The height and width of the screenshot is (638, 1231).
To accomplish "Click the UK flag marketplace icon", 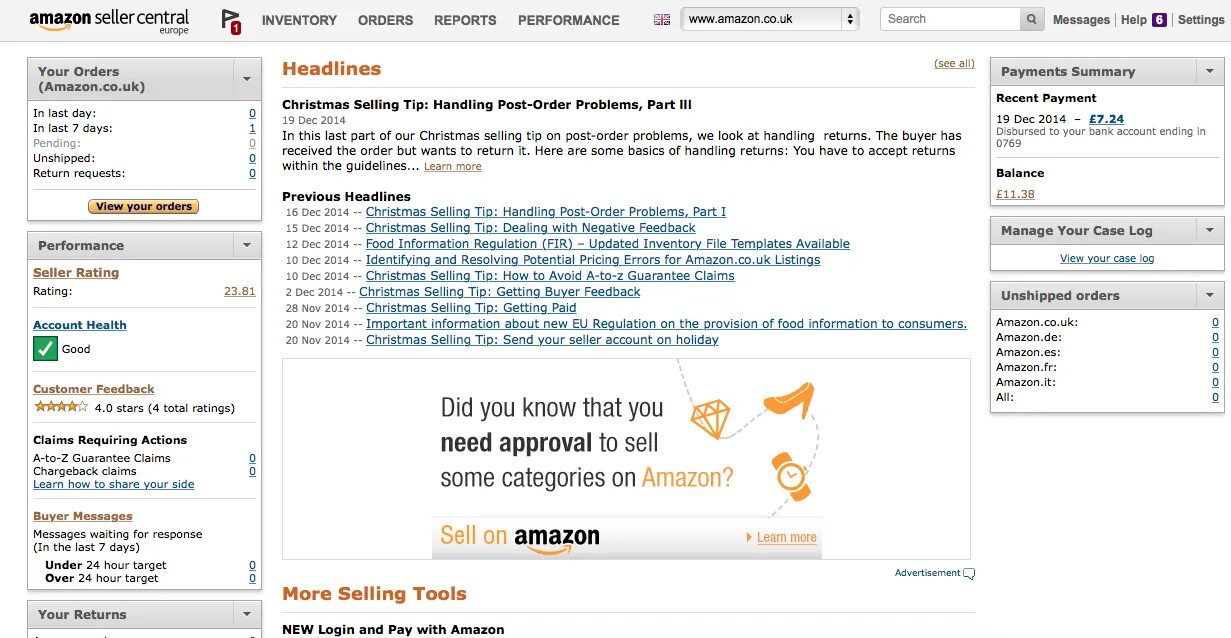I will pyautogui.click(x=662, y=20).
